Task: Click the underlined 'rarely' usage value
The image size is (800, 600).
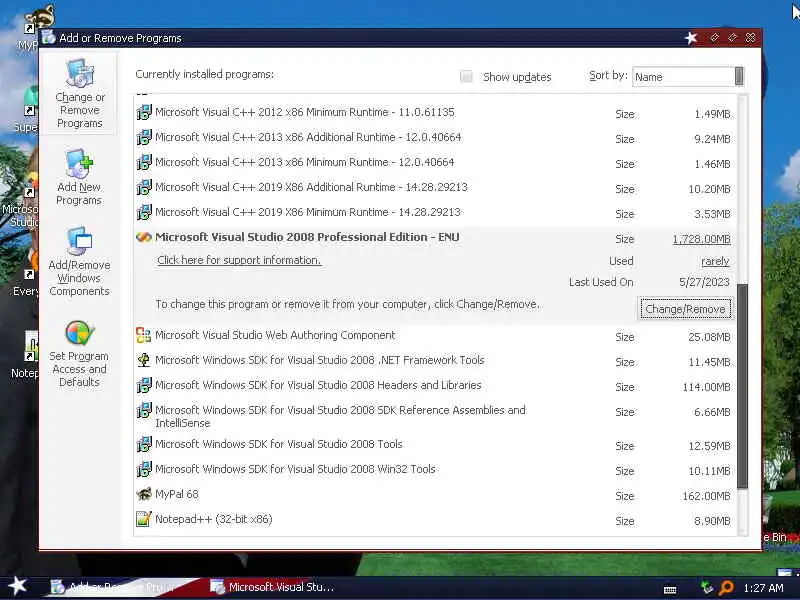Action: coord(715,261)
